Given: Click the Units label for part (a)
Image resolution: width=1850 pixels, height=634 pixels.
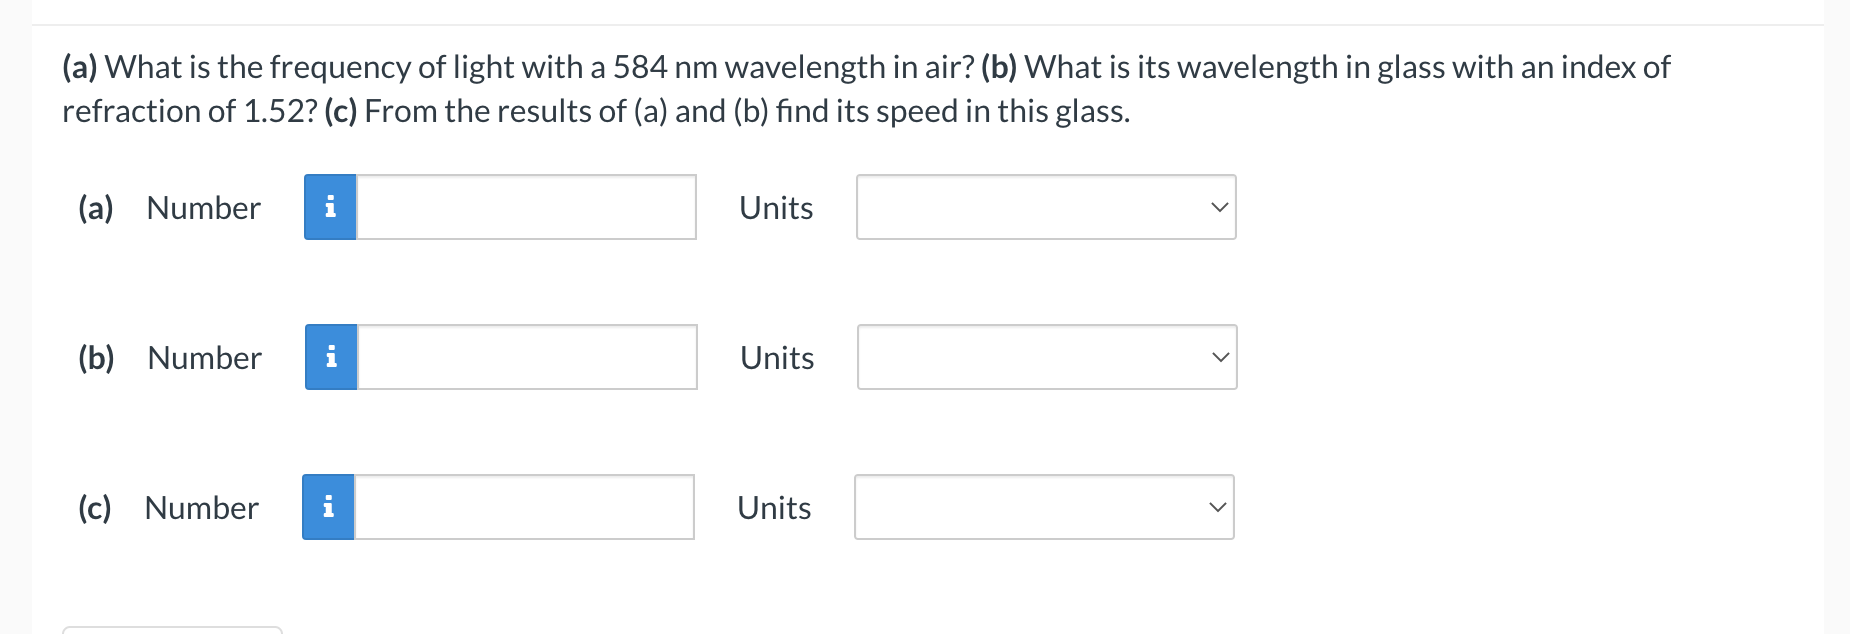Looking at the screenshot, I should point(775,208).
